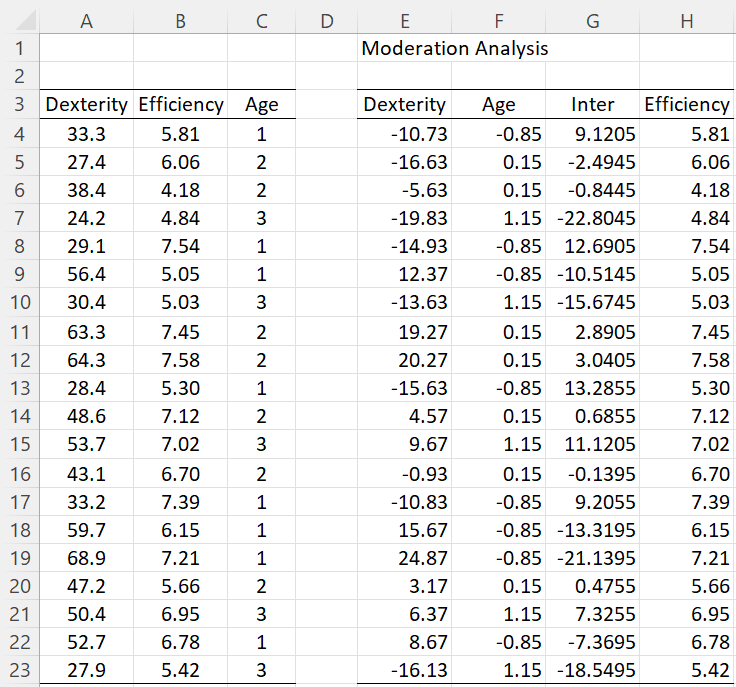
Task: Select row 10 header
Action: pos(20,302)
